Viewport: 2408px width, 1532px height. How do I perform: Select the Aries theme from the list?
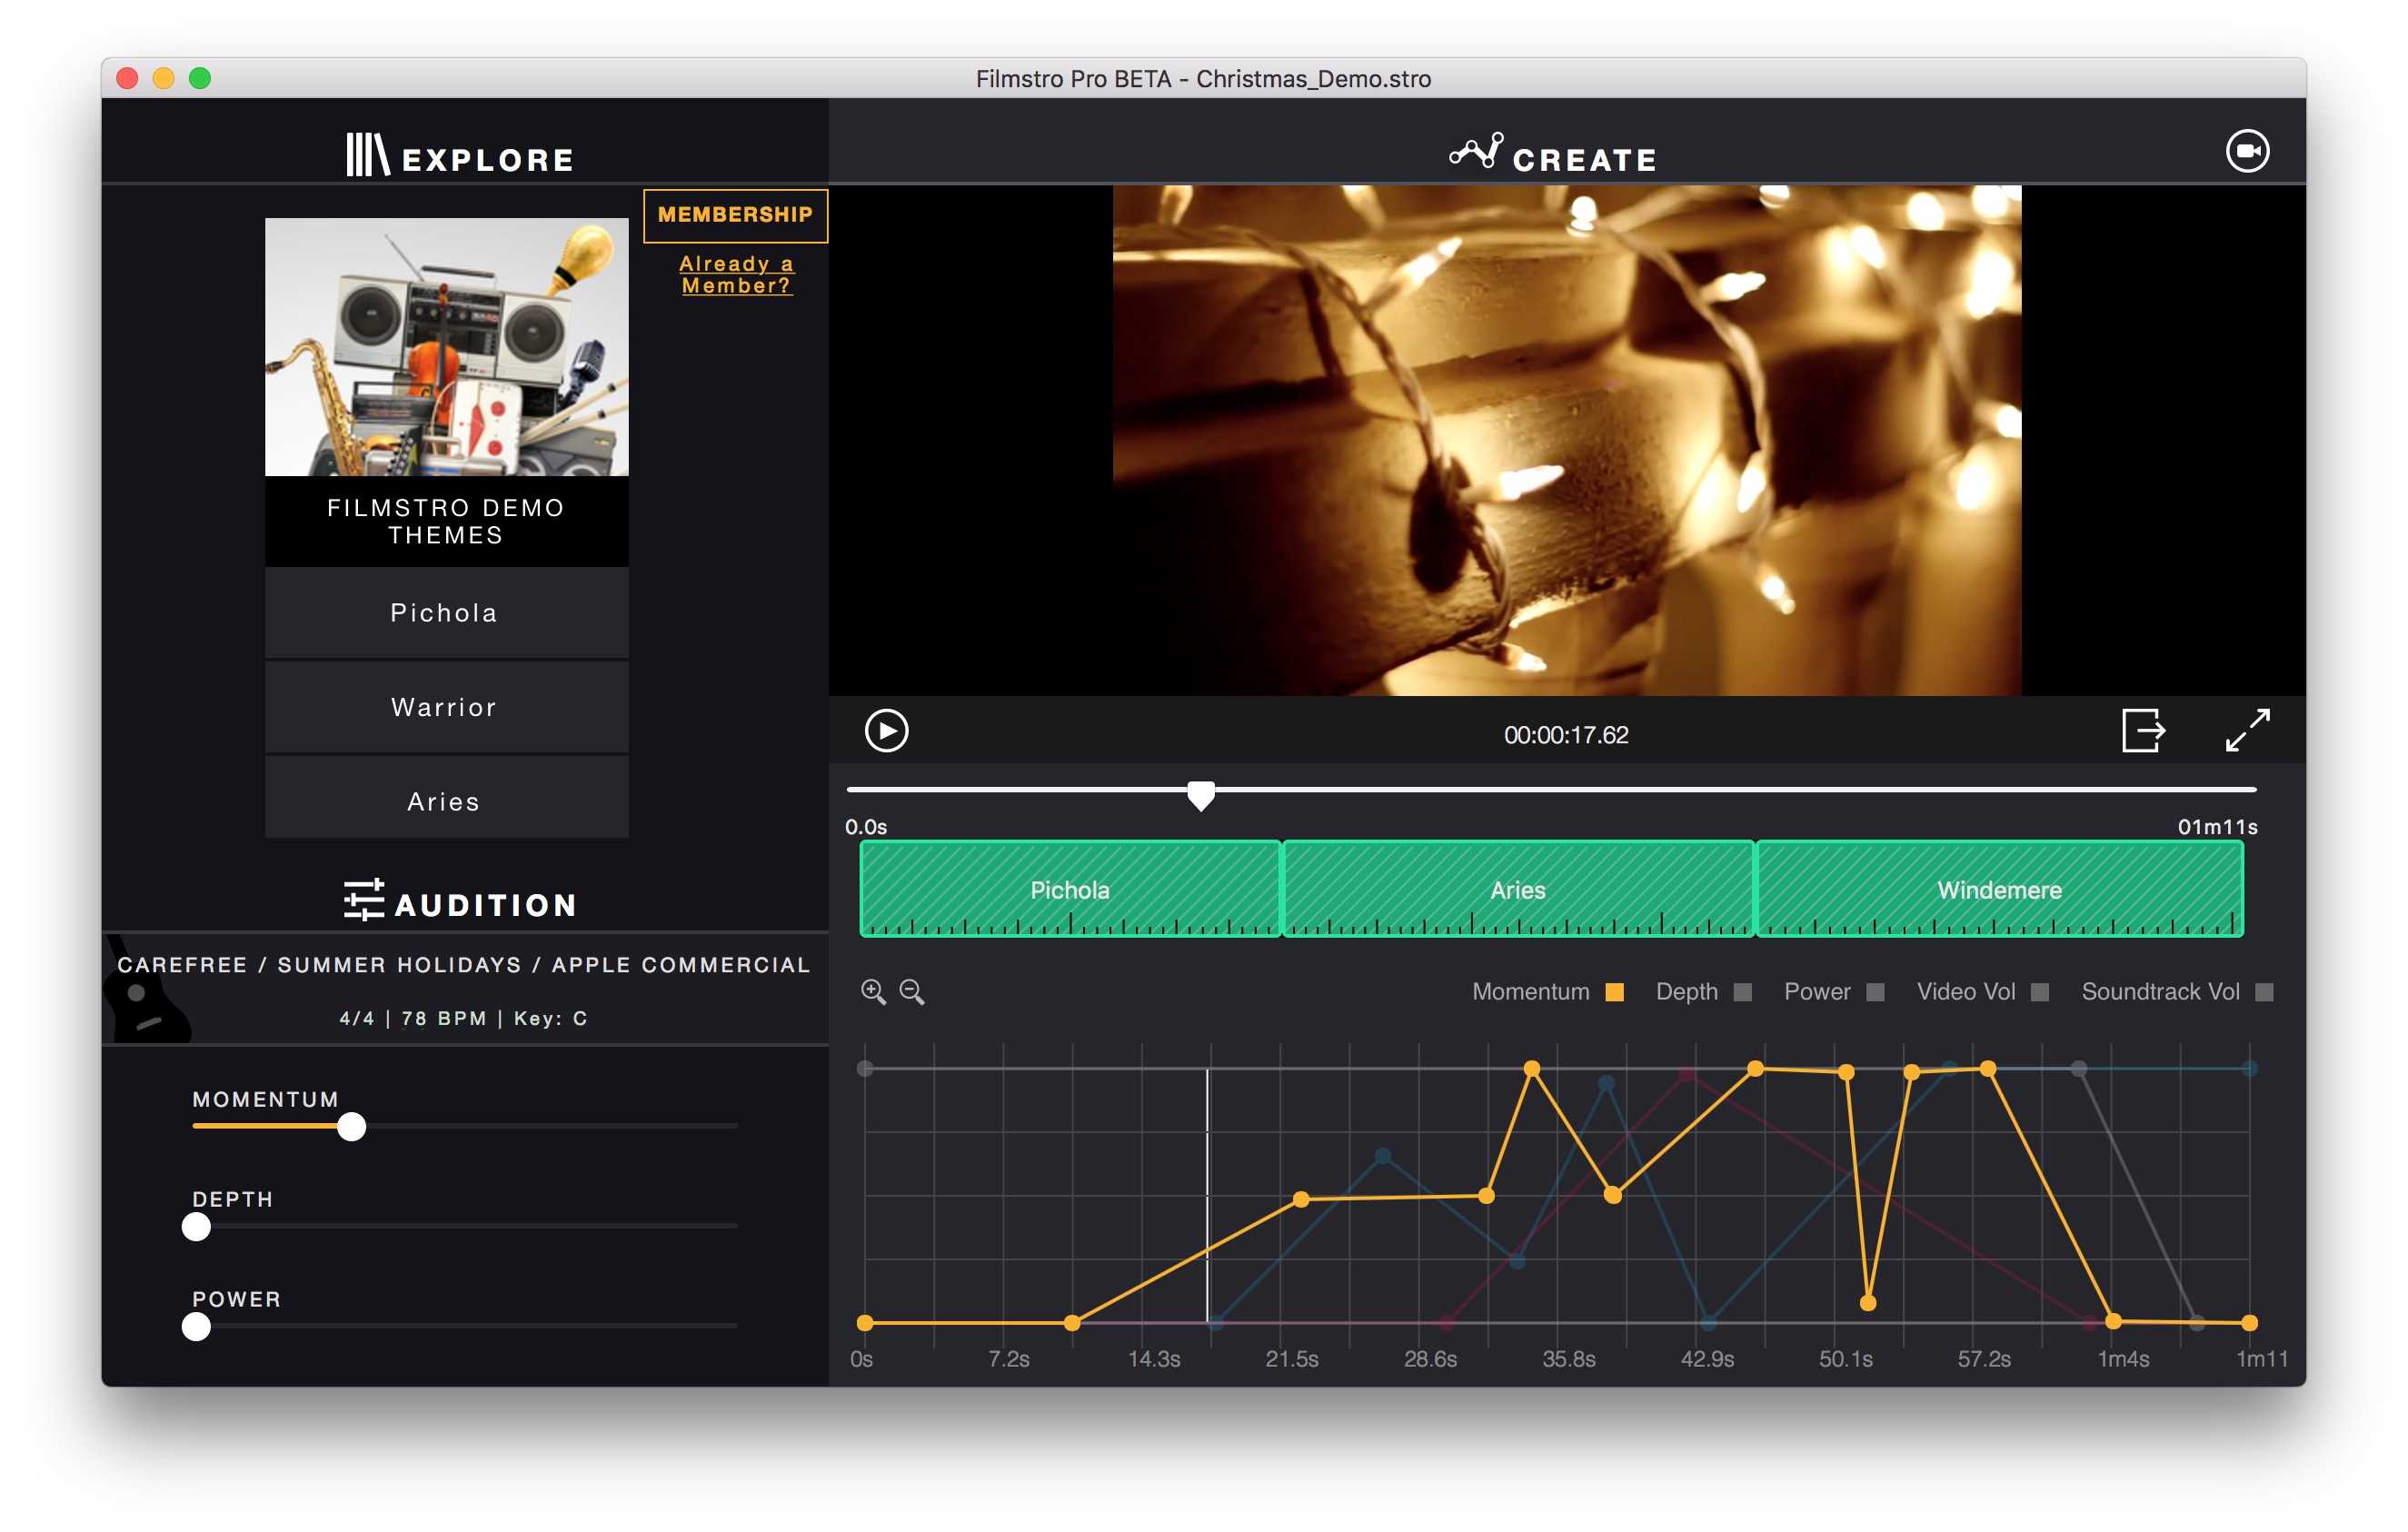pyautogui.click(x=444, y=801)
